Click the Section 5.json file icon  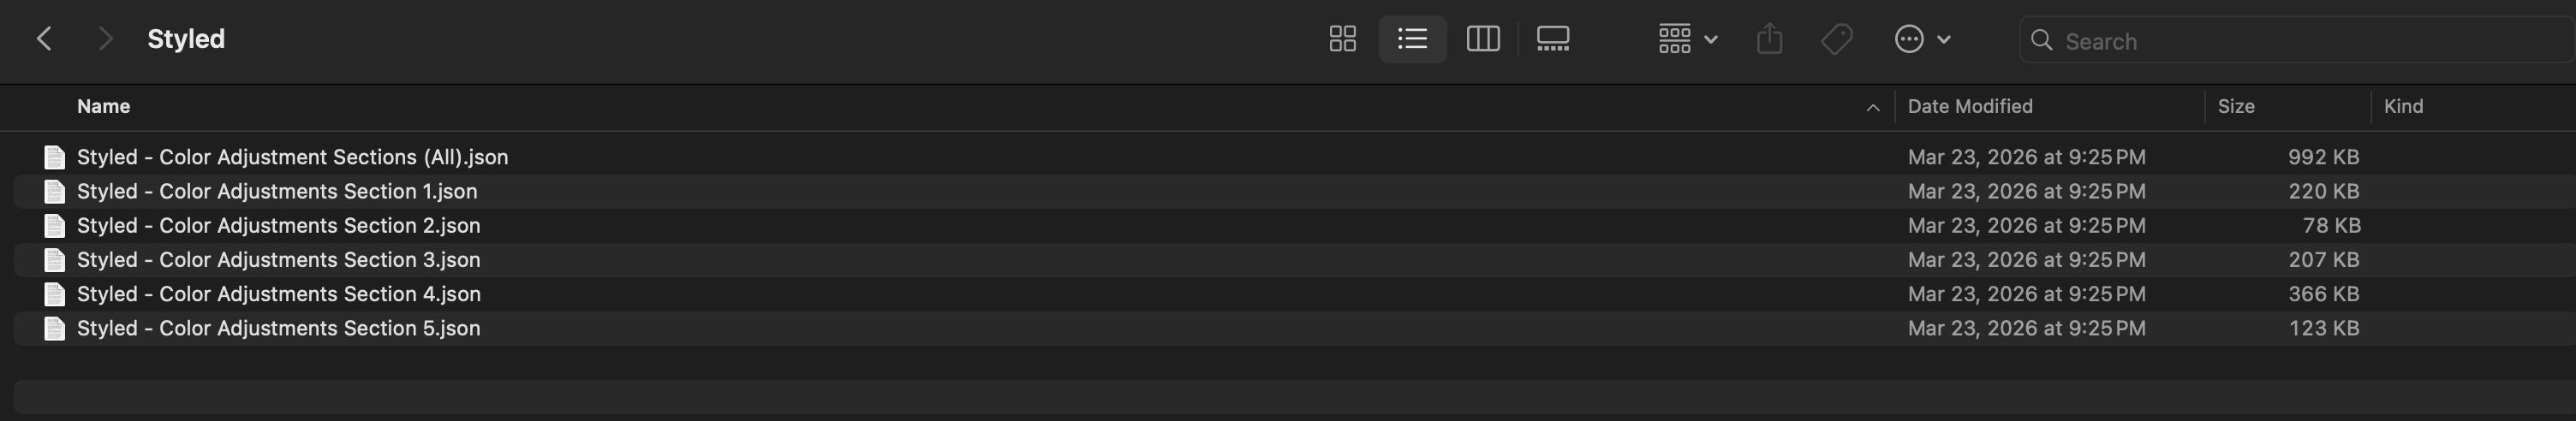(x=55, y=328)
